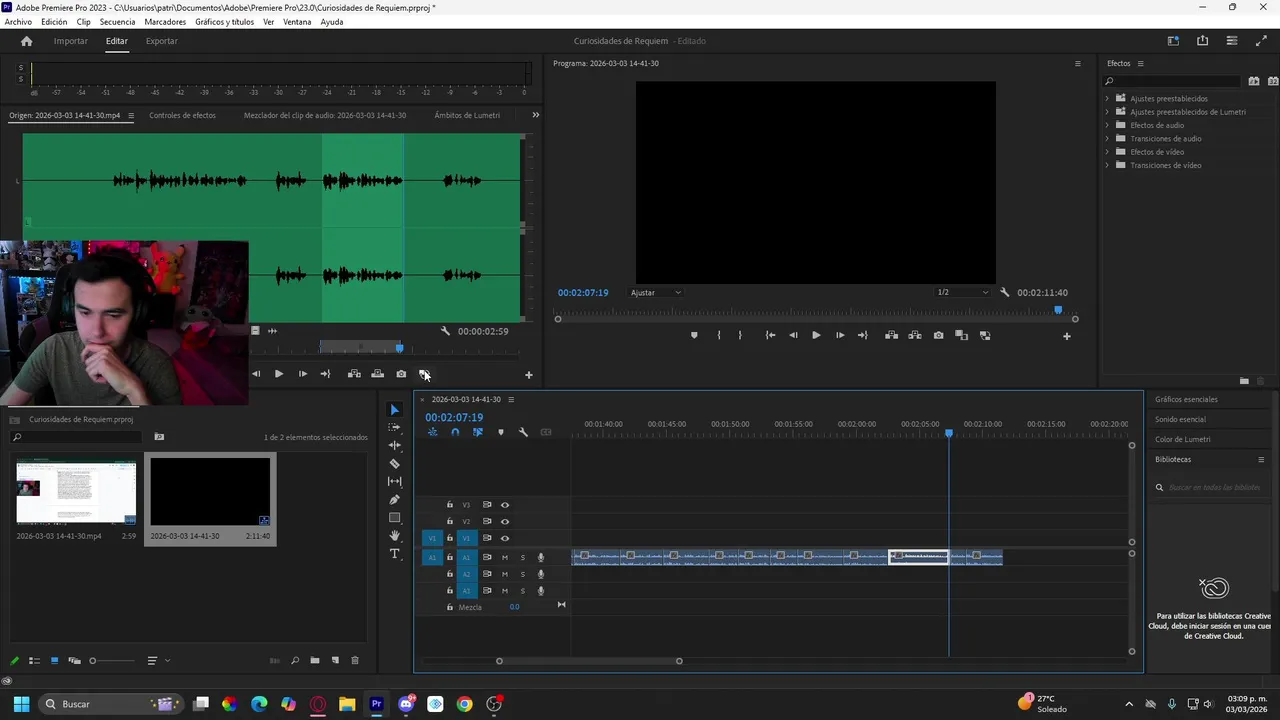Click Export Frame camera in Program monitor

pyautogui.click(x=938, y=336)
